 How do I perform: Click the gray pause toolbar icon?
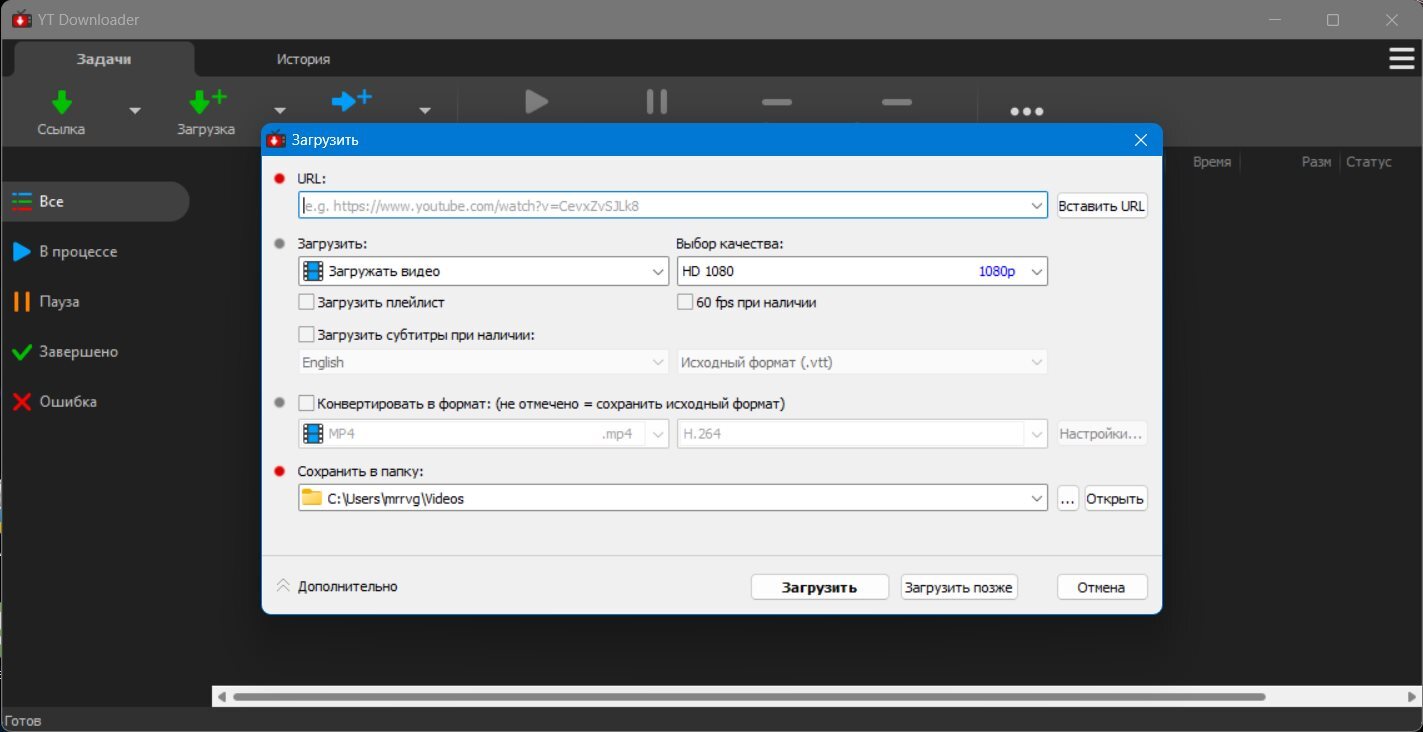tap(657, 101)
